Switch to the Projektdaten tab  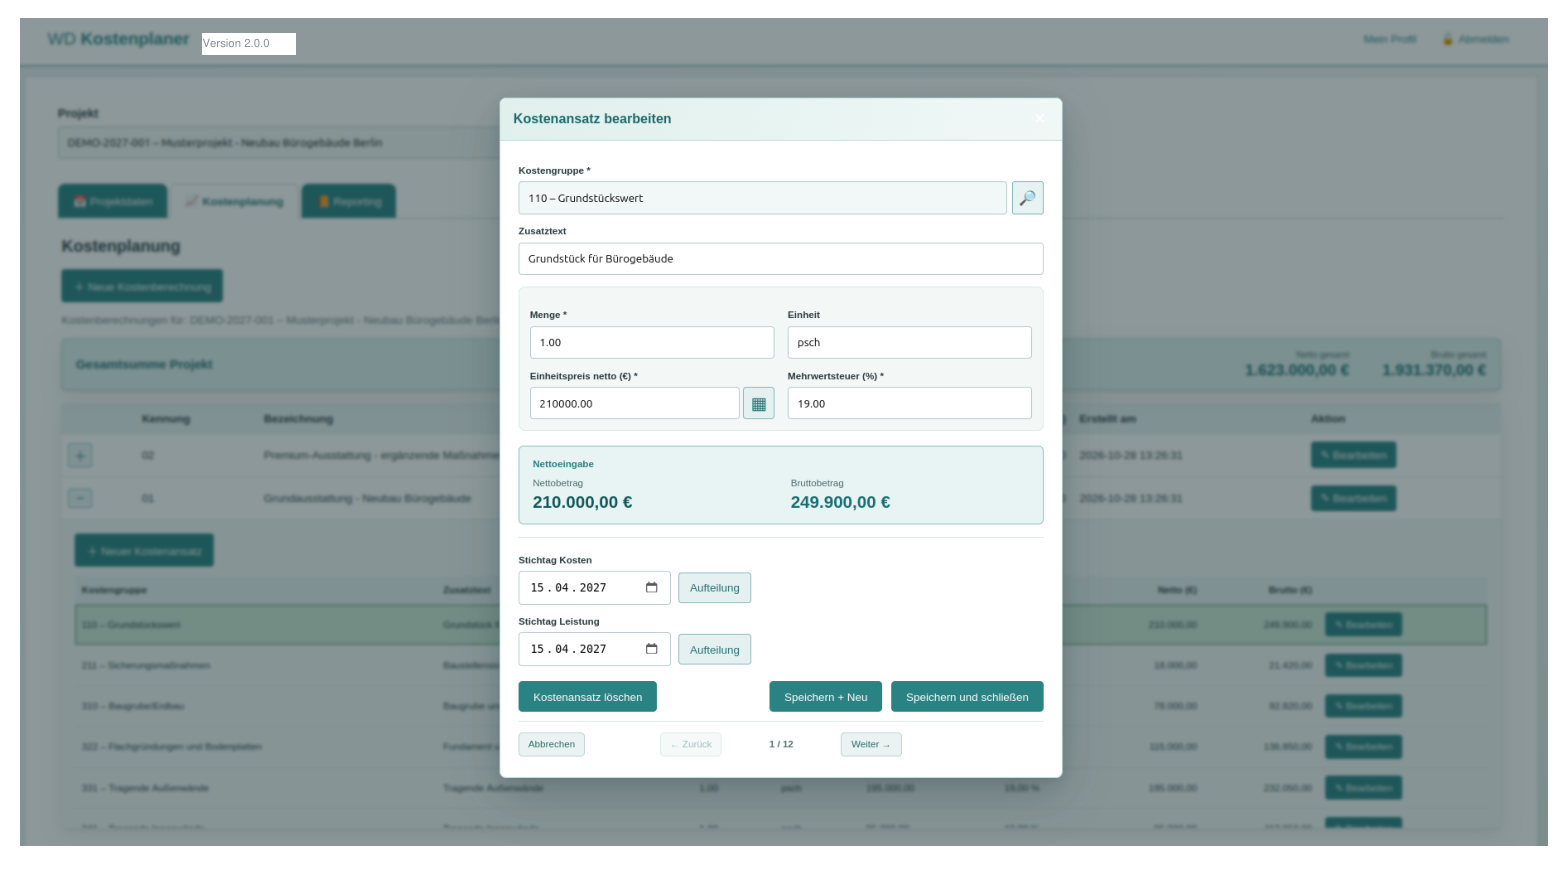[x=113, y=201]
